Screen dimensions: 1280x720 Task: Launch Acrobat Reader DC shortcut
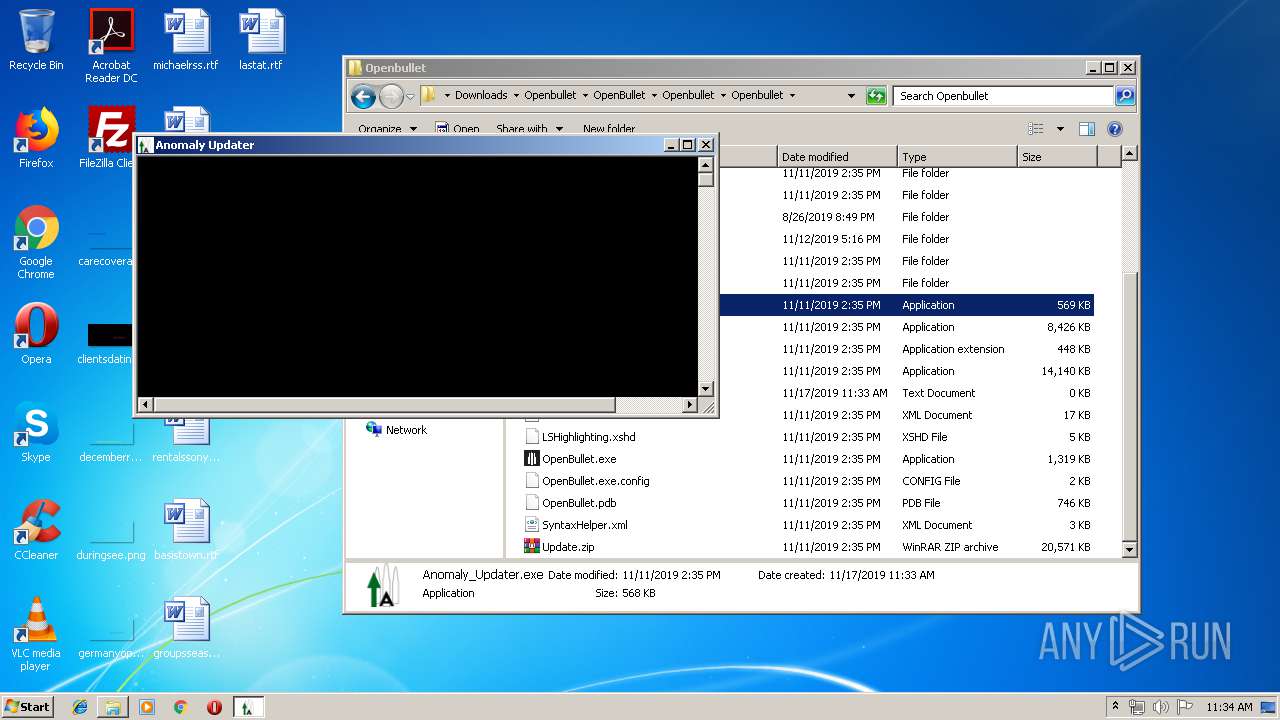pyautogui.click(x=111, y=46)
